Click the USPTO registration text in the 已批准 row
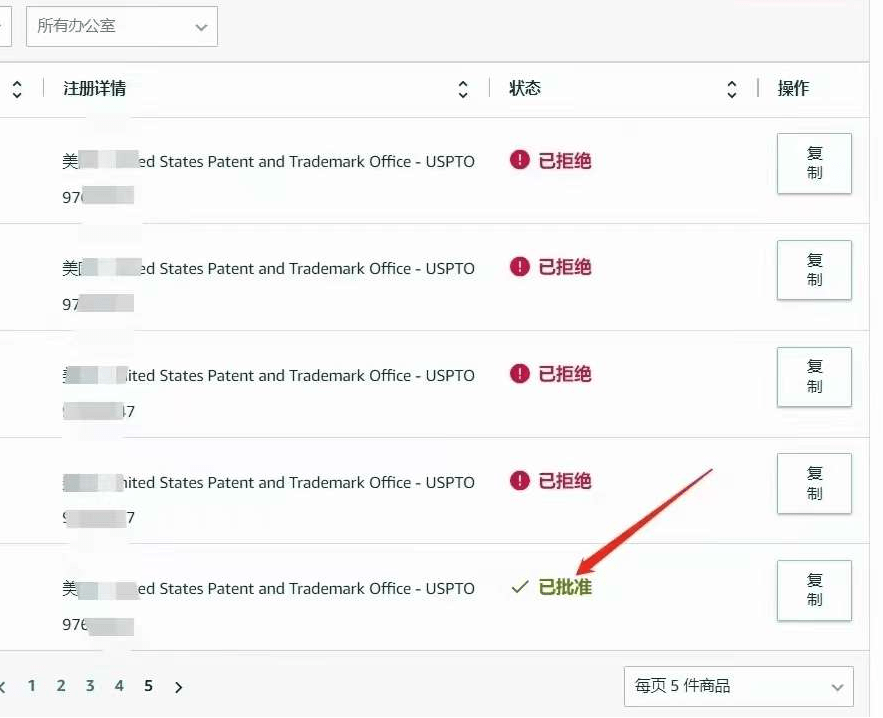This screenshot has height=718, width=883. (269, 588)
